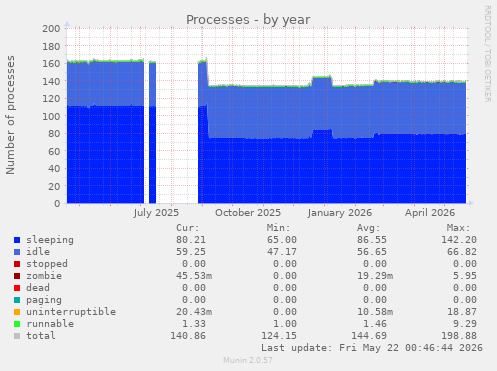The width and height of the screenshot is (497, 371).
Task: Select the 'zombie' legend label
Action: [x=44, y=276]
